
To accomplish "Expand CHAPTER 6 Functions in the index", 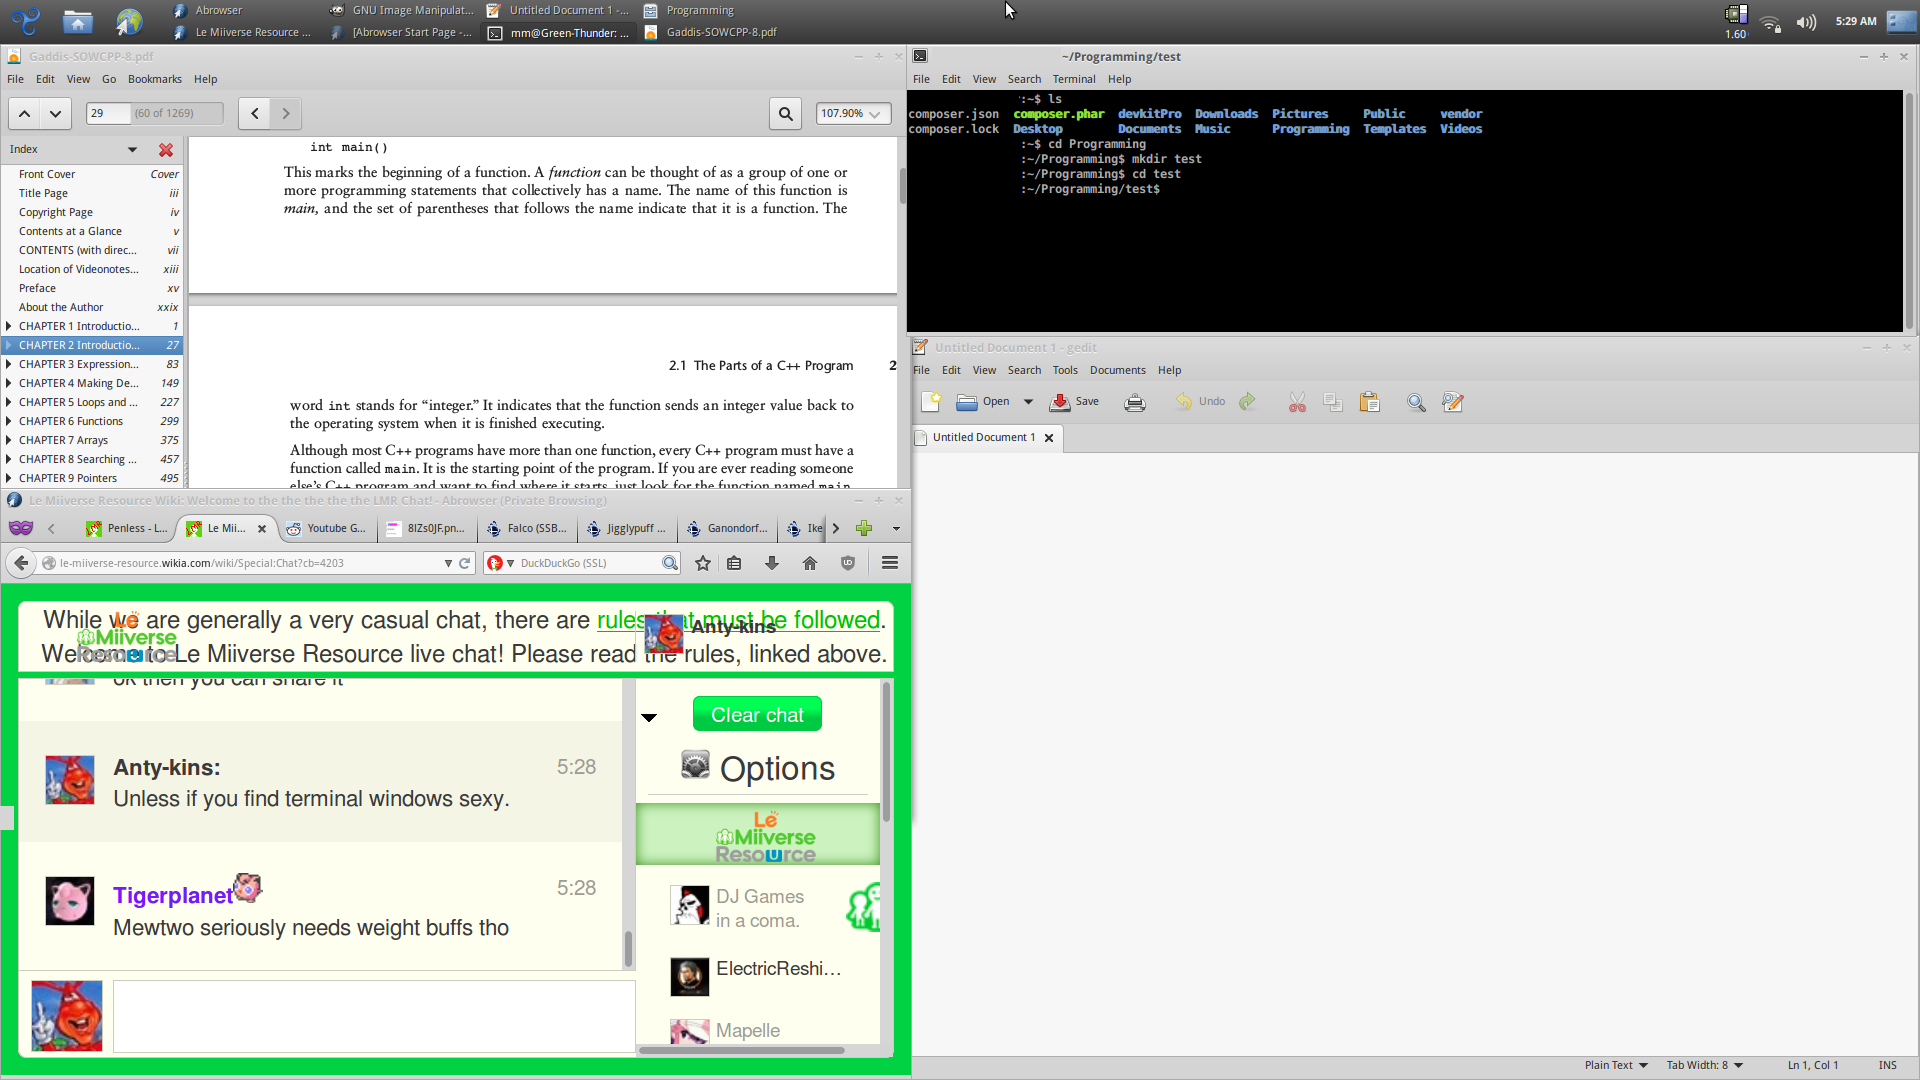I will [x=9, y=421].
